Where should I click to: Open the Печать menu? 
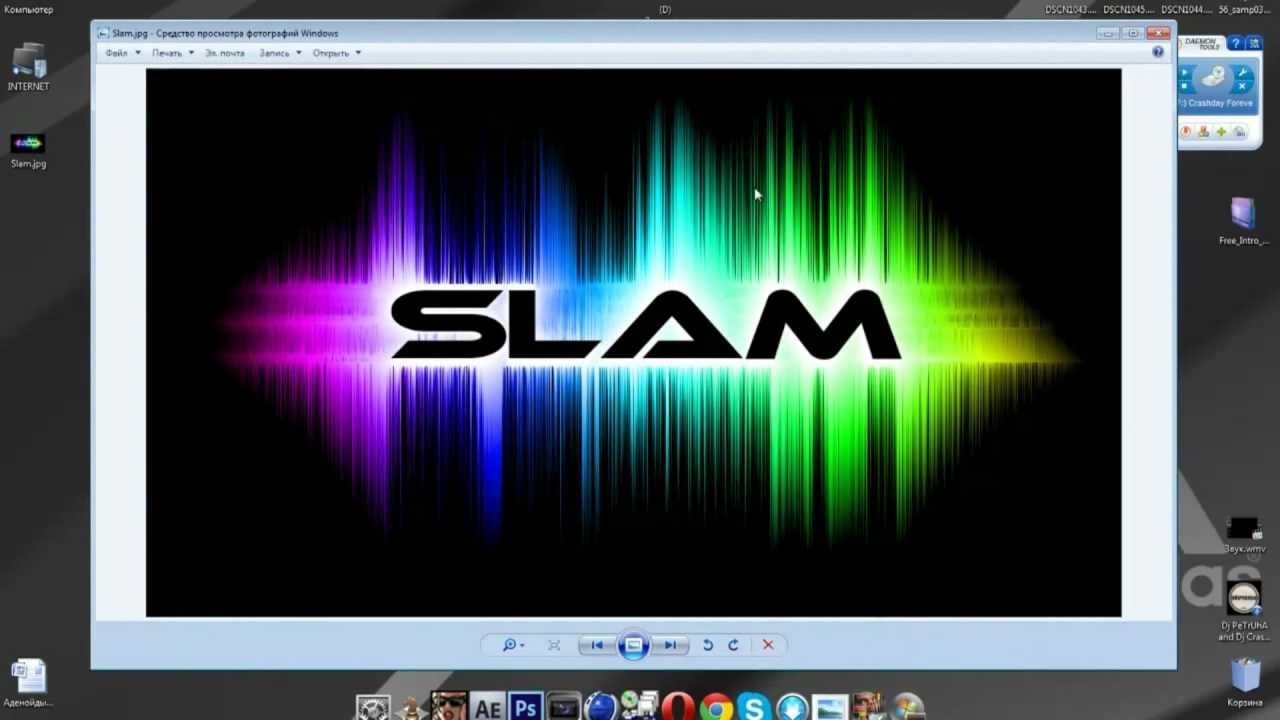173,53
